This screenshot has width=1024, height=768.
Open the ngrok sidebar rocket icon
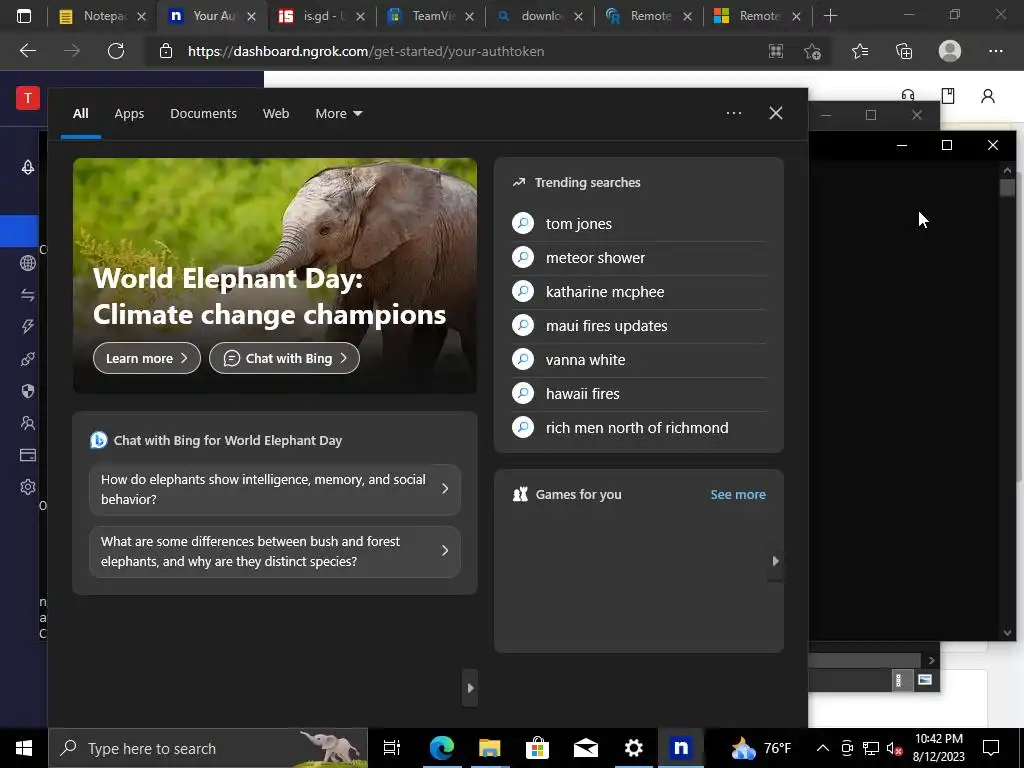click(27, 167)
